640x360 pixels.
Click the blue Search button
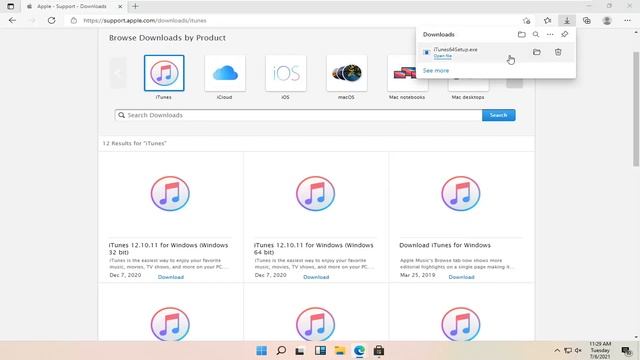[x=498, y=115]
